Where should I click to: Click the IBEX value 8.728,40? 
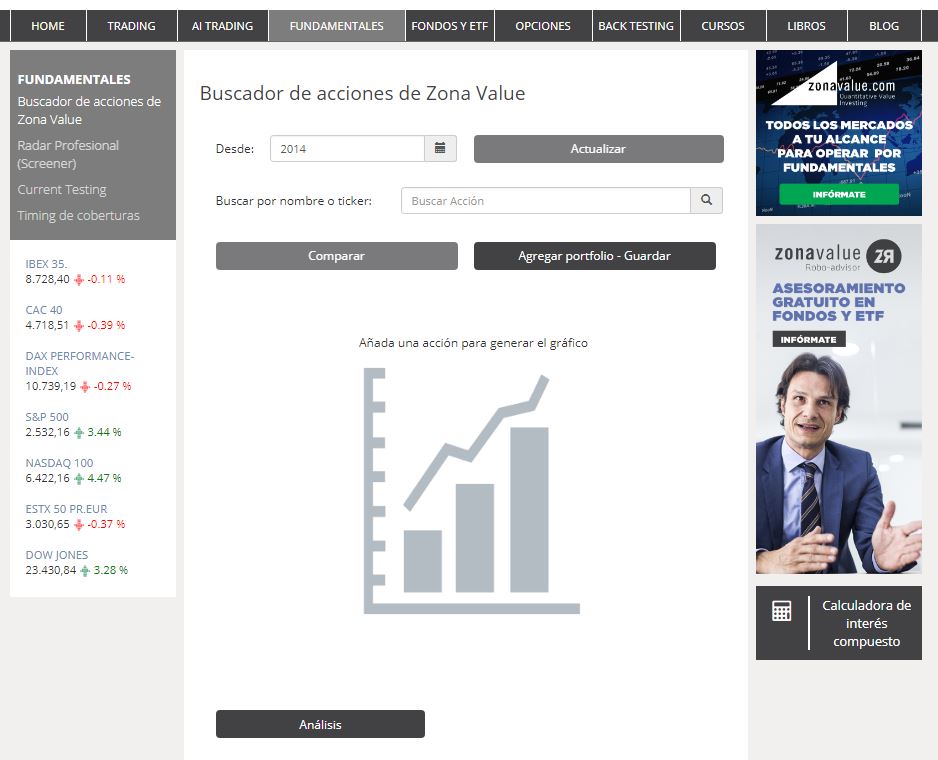[x=47, y=279]
